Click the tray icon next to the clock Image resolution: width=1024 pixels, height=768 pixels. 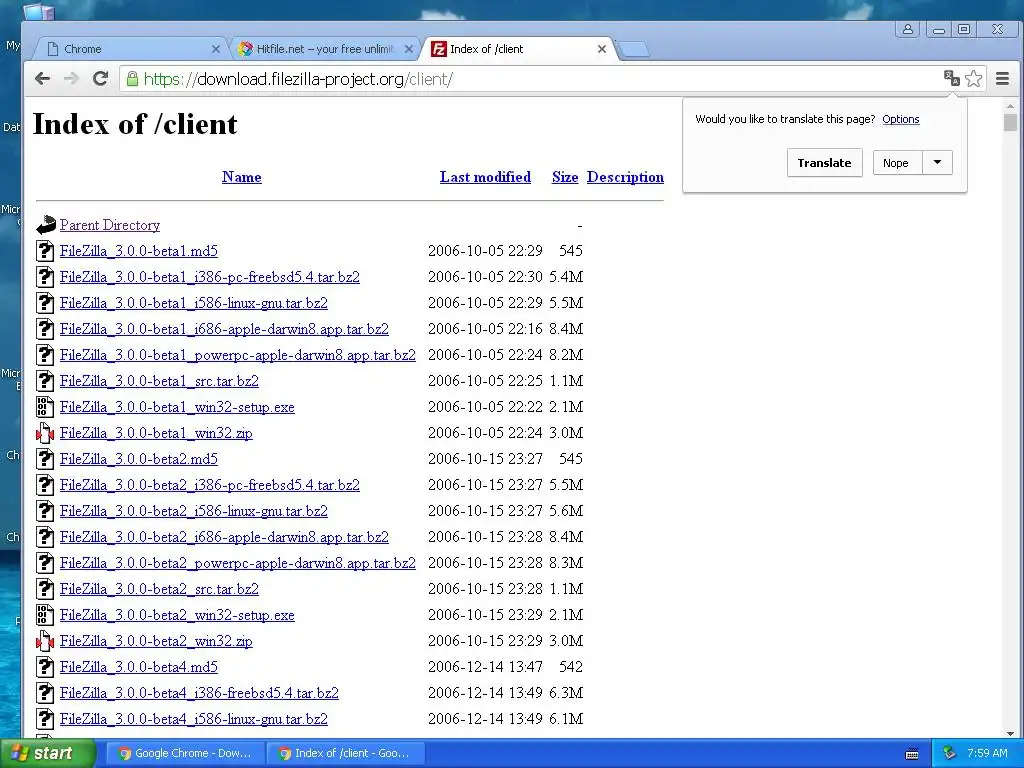coord(950,753)
